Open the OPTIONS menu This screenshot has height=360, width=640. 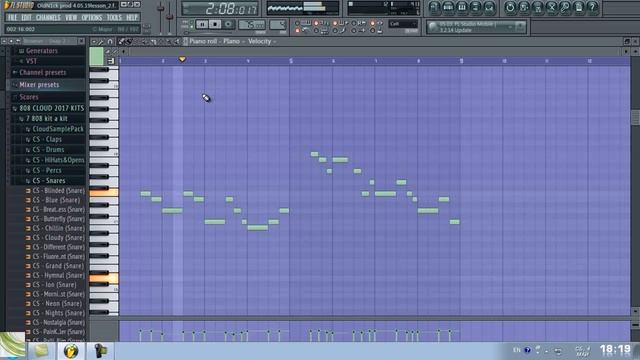pyautogui.click(x=92, y=18)
